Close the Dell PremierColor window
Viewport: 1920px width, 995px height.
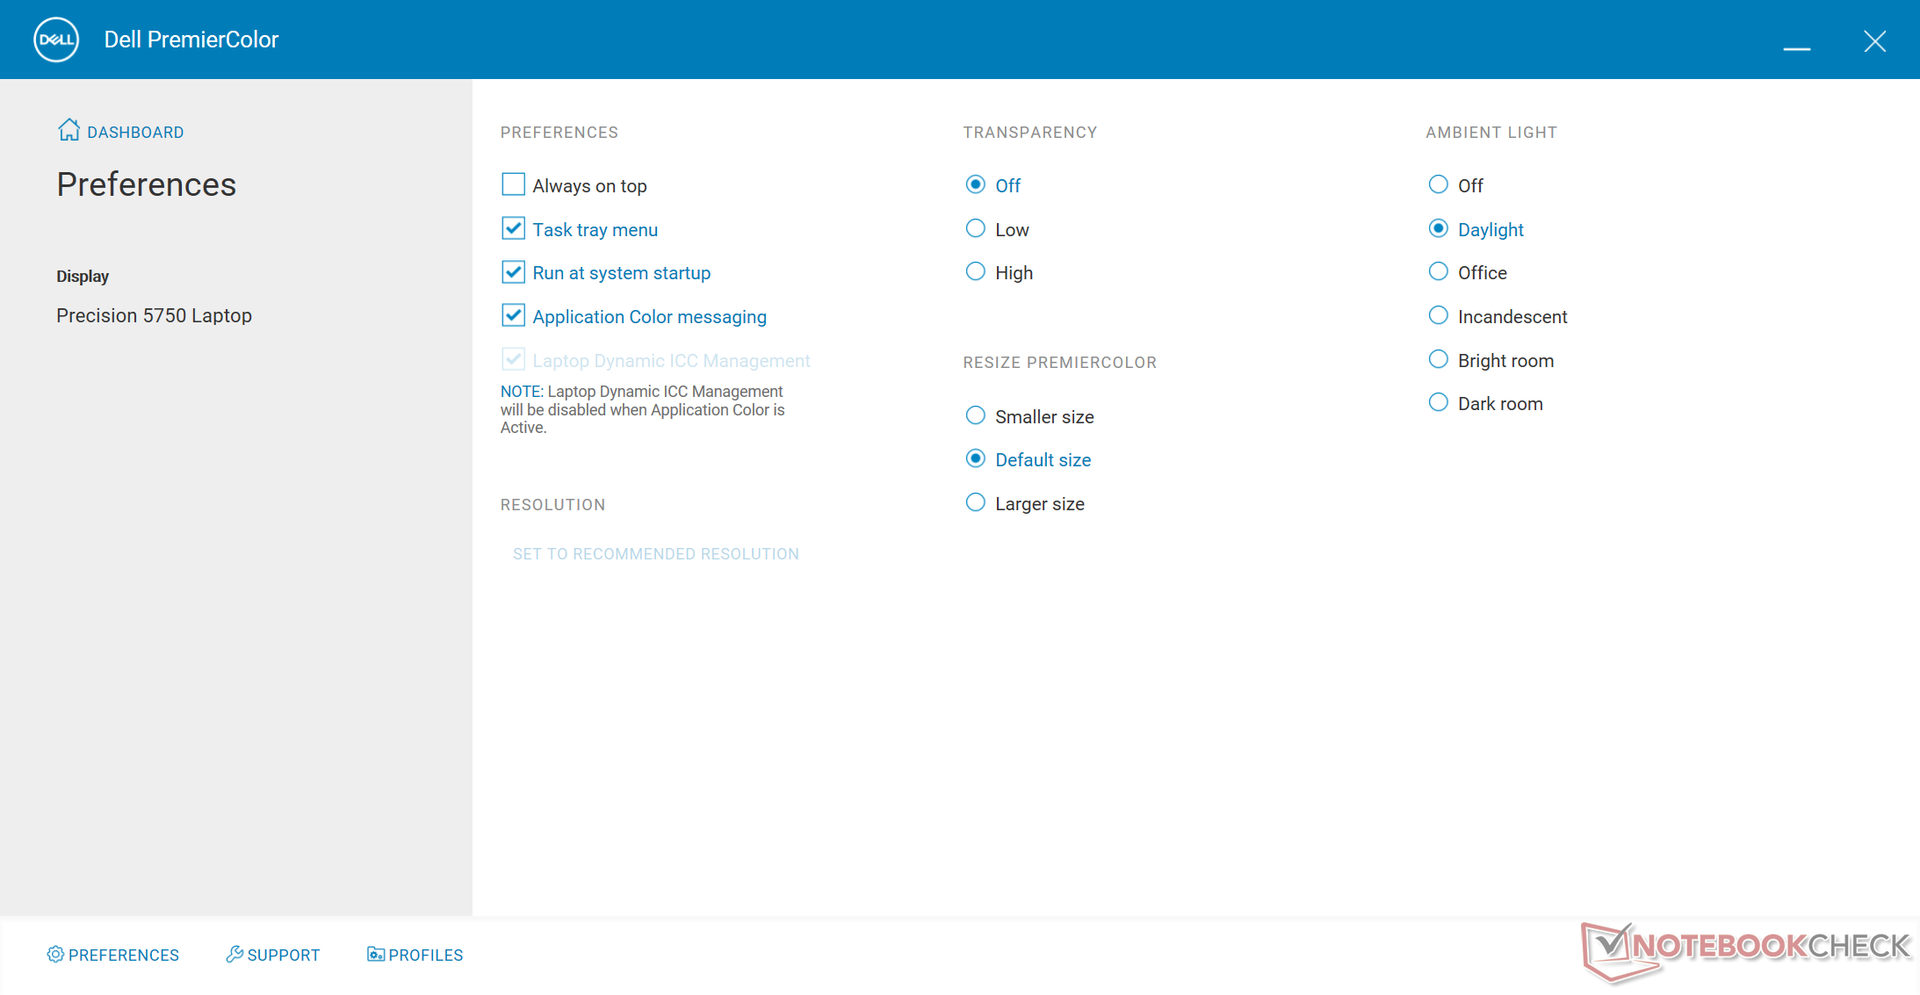[x=1875, y=41]
